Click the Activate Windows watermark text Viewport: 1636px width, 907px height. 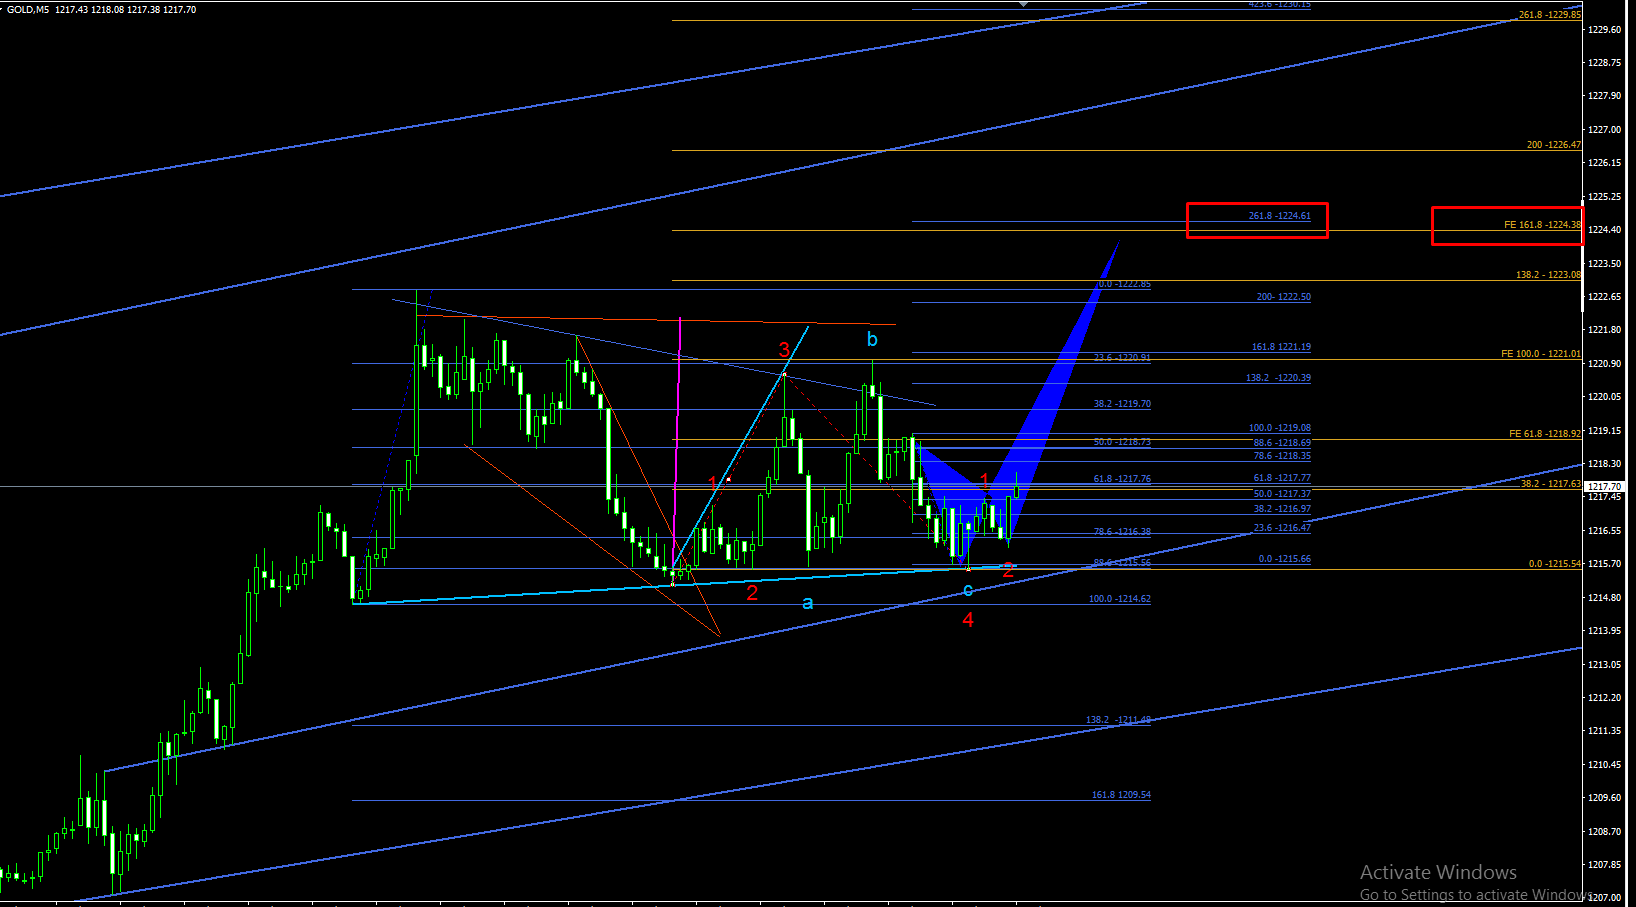[1438, 872]
